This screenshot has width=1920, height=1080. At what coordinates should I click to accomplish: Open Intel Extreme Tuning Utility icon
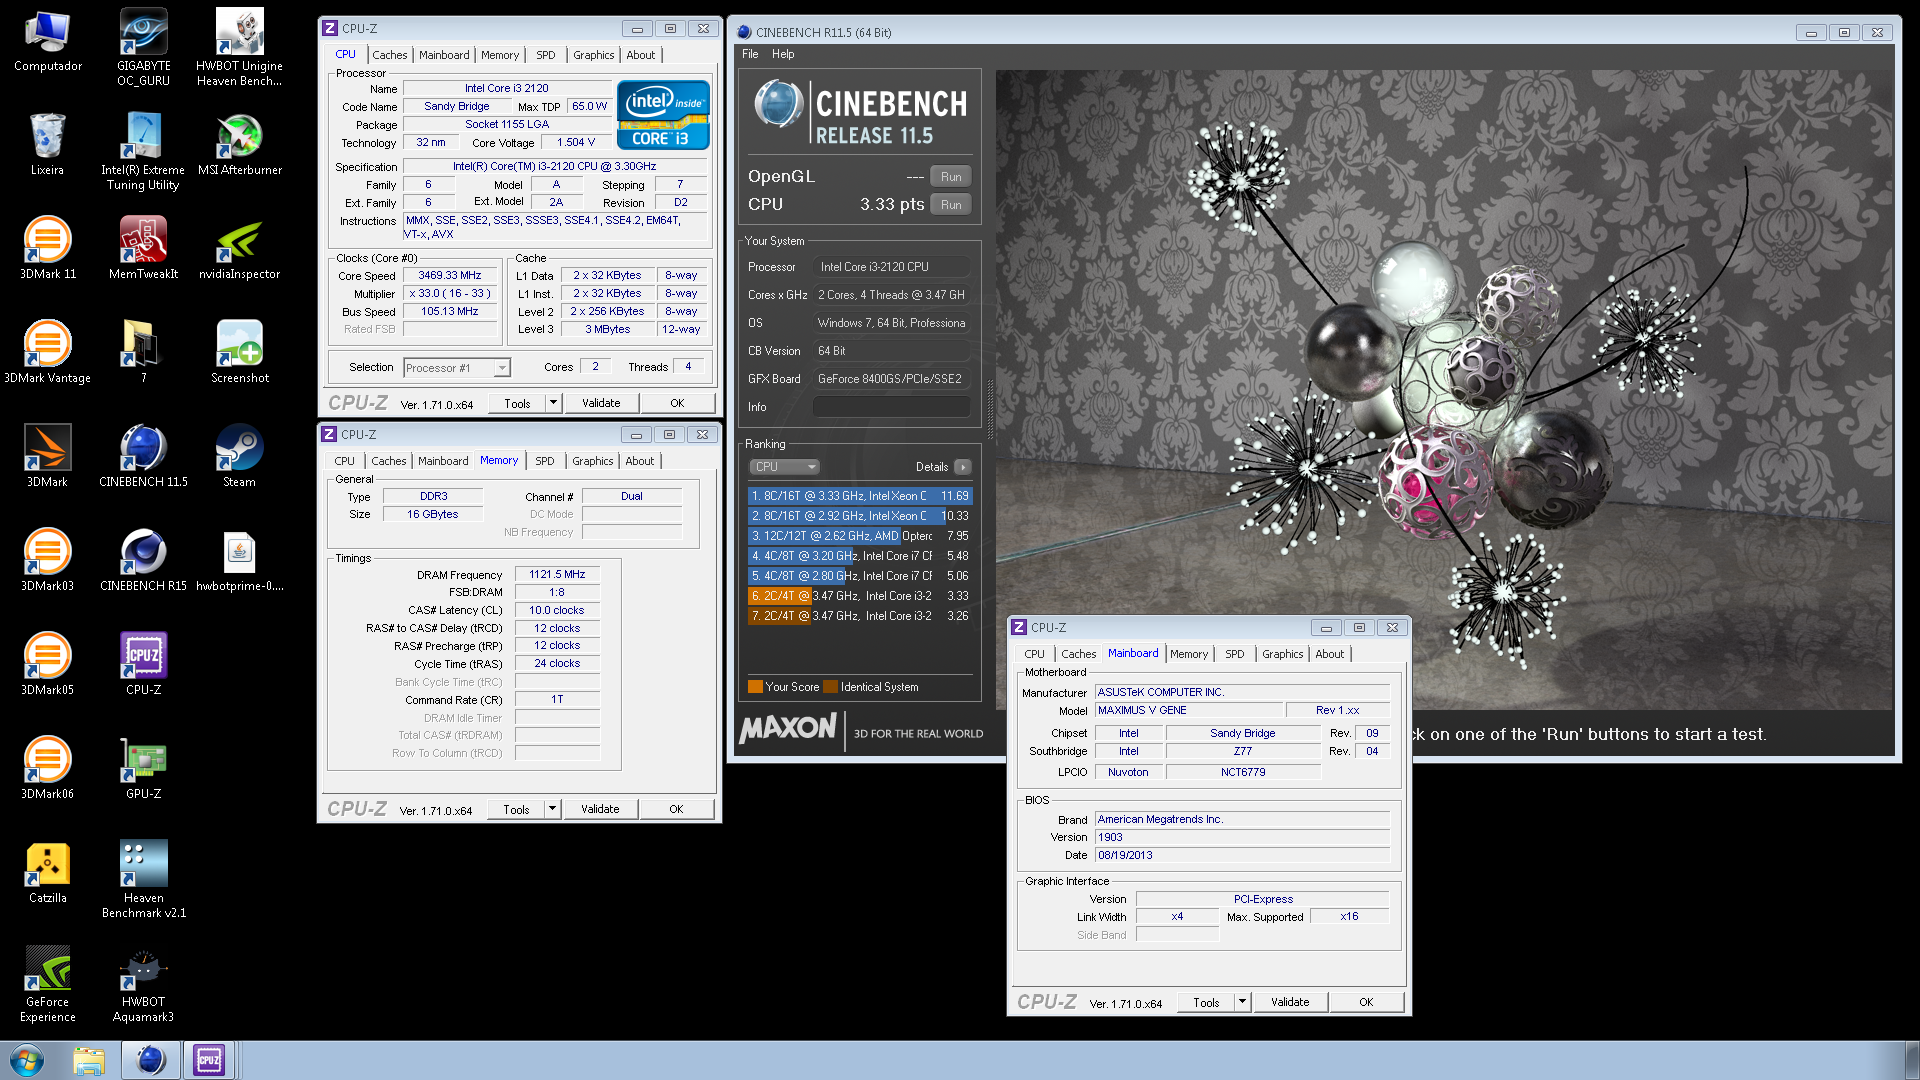pyautogui.click(x=143, y=152)
